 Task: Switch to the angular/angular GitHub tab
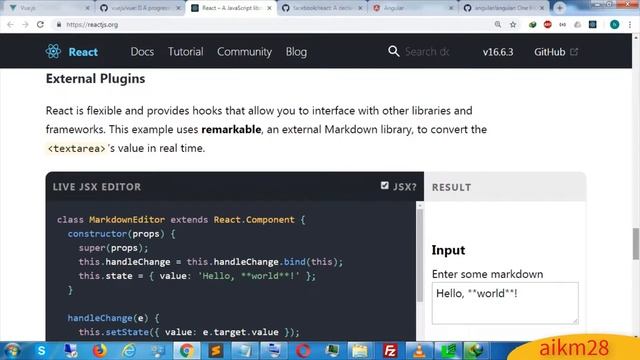point(504,8)
